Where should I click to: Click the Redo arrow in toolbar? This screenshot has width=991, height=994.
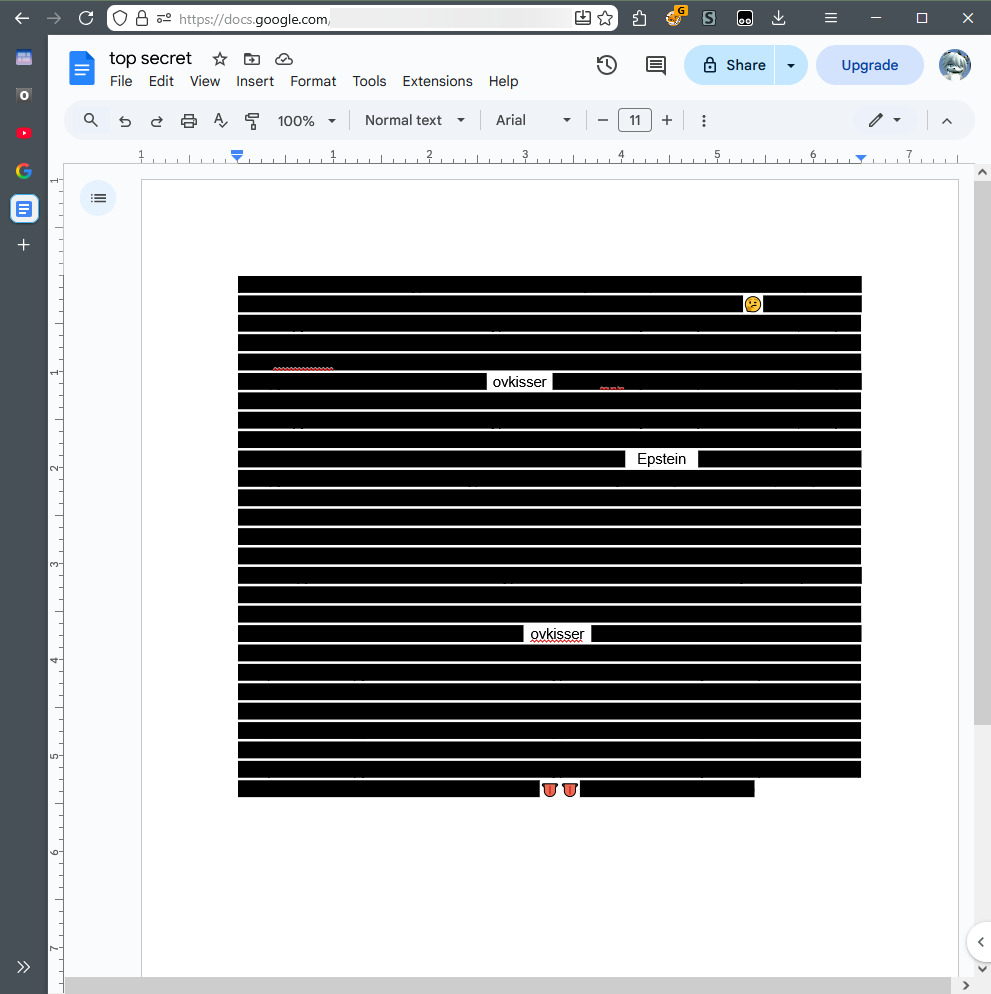(157, 121)
